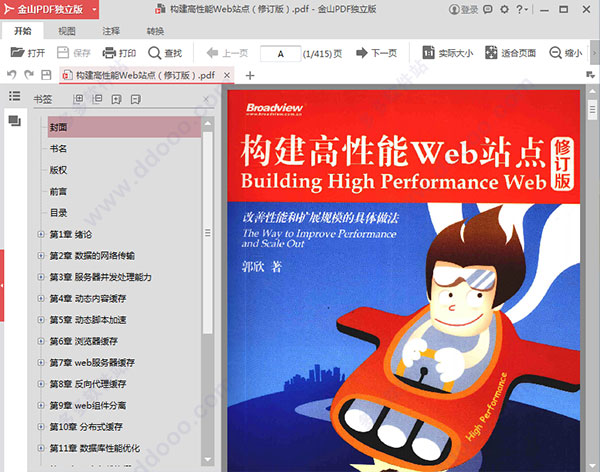Switch to the 开始 ribbon tab
Image resolution: width=600 pixels, height=472 pixels.
click(x=23, y=31)
